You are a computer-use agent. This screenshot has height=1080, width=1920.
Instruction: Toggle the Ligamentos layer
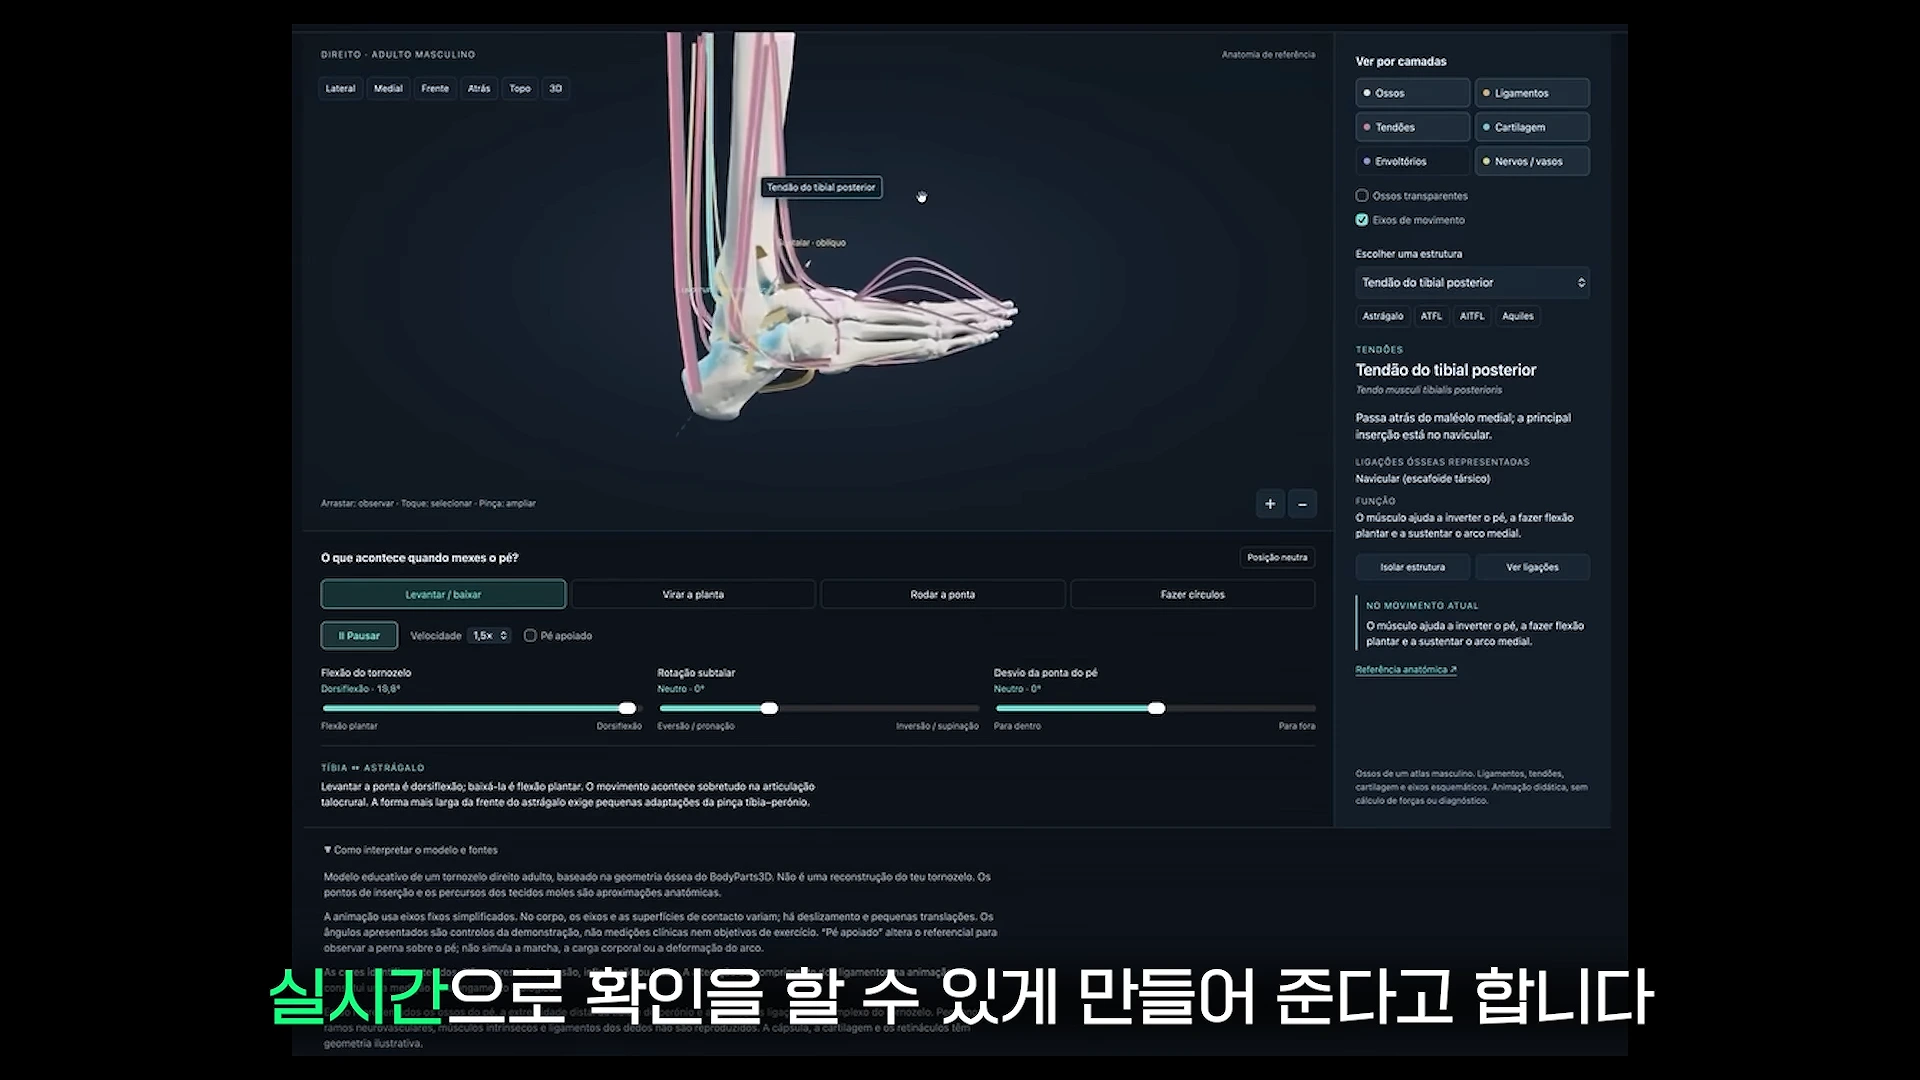(1532, 93)
